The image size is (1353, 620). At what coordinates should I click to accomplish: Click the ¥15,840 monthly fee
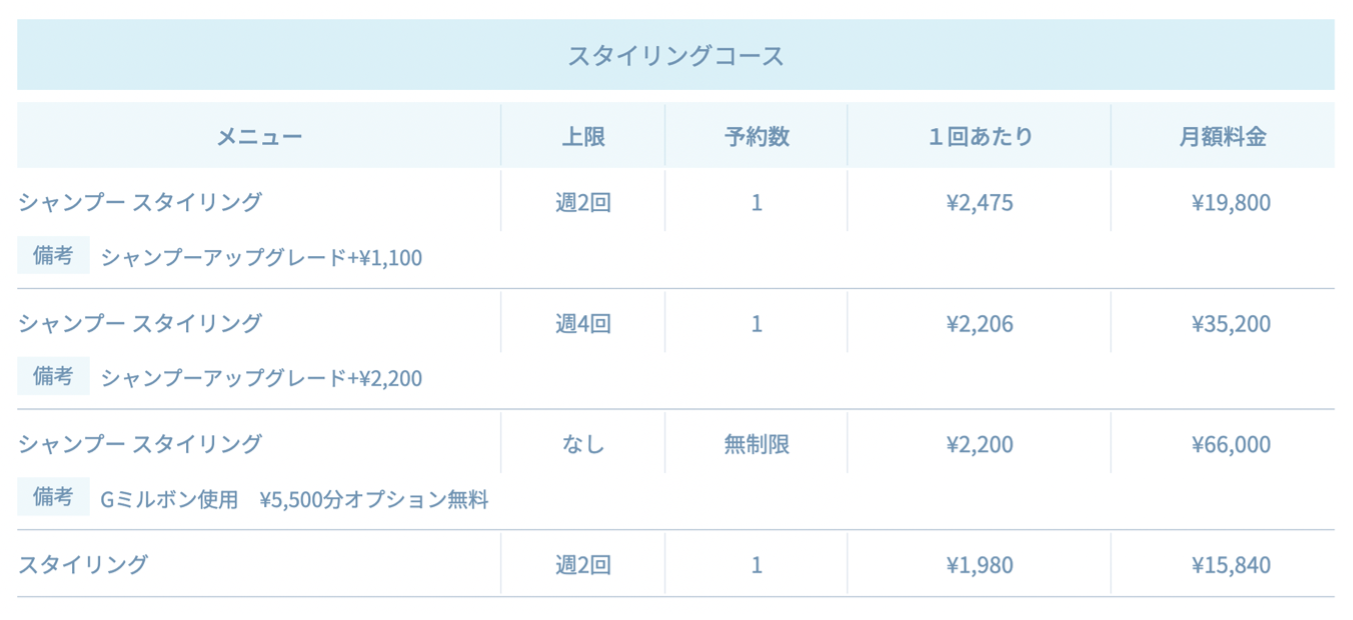click(x=1230, y=565)
